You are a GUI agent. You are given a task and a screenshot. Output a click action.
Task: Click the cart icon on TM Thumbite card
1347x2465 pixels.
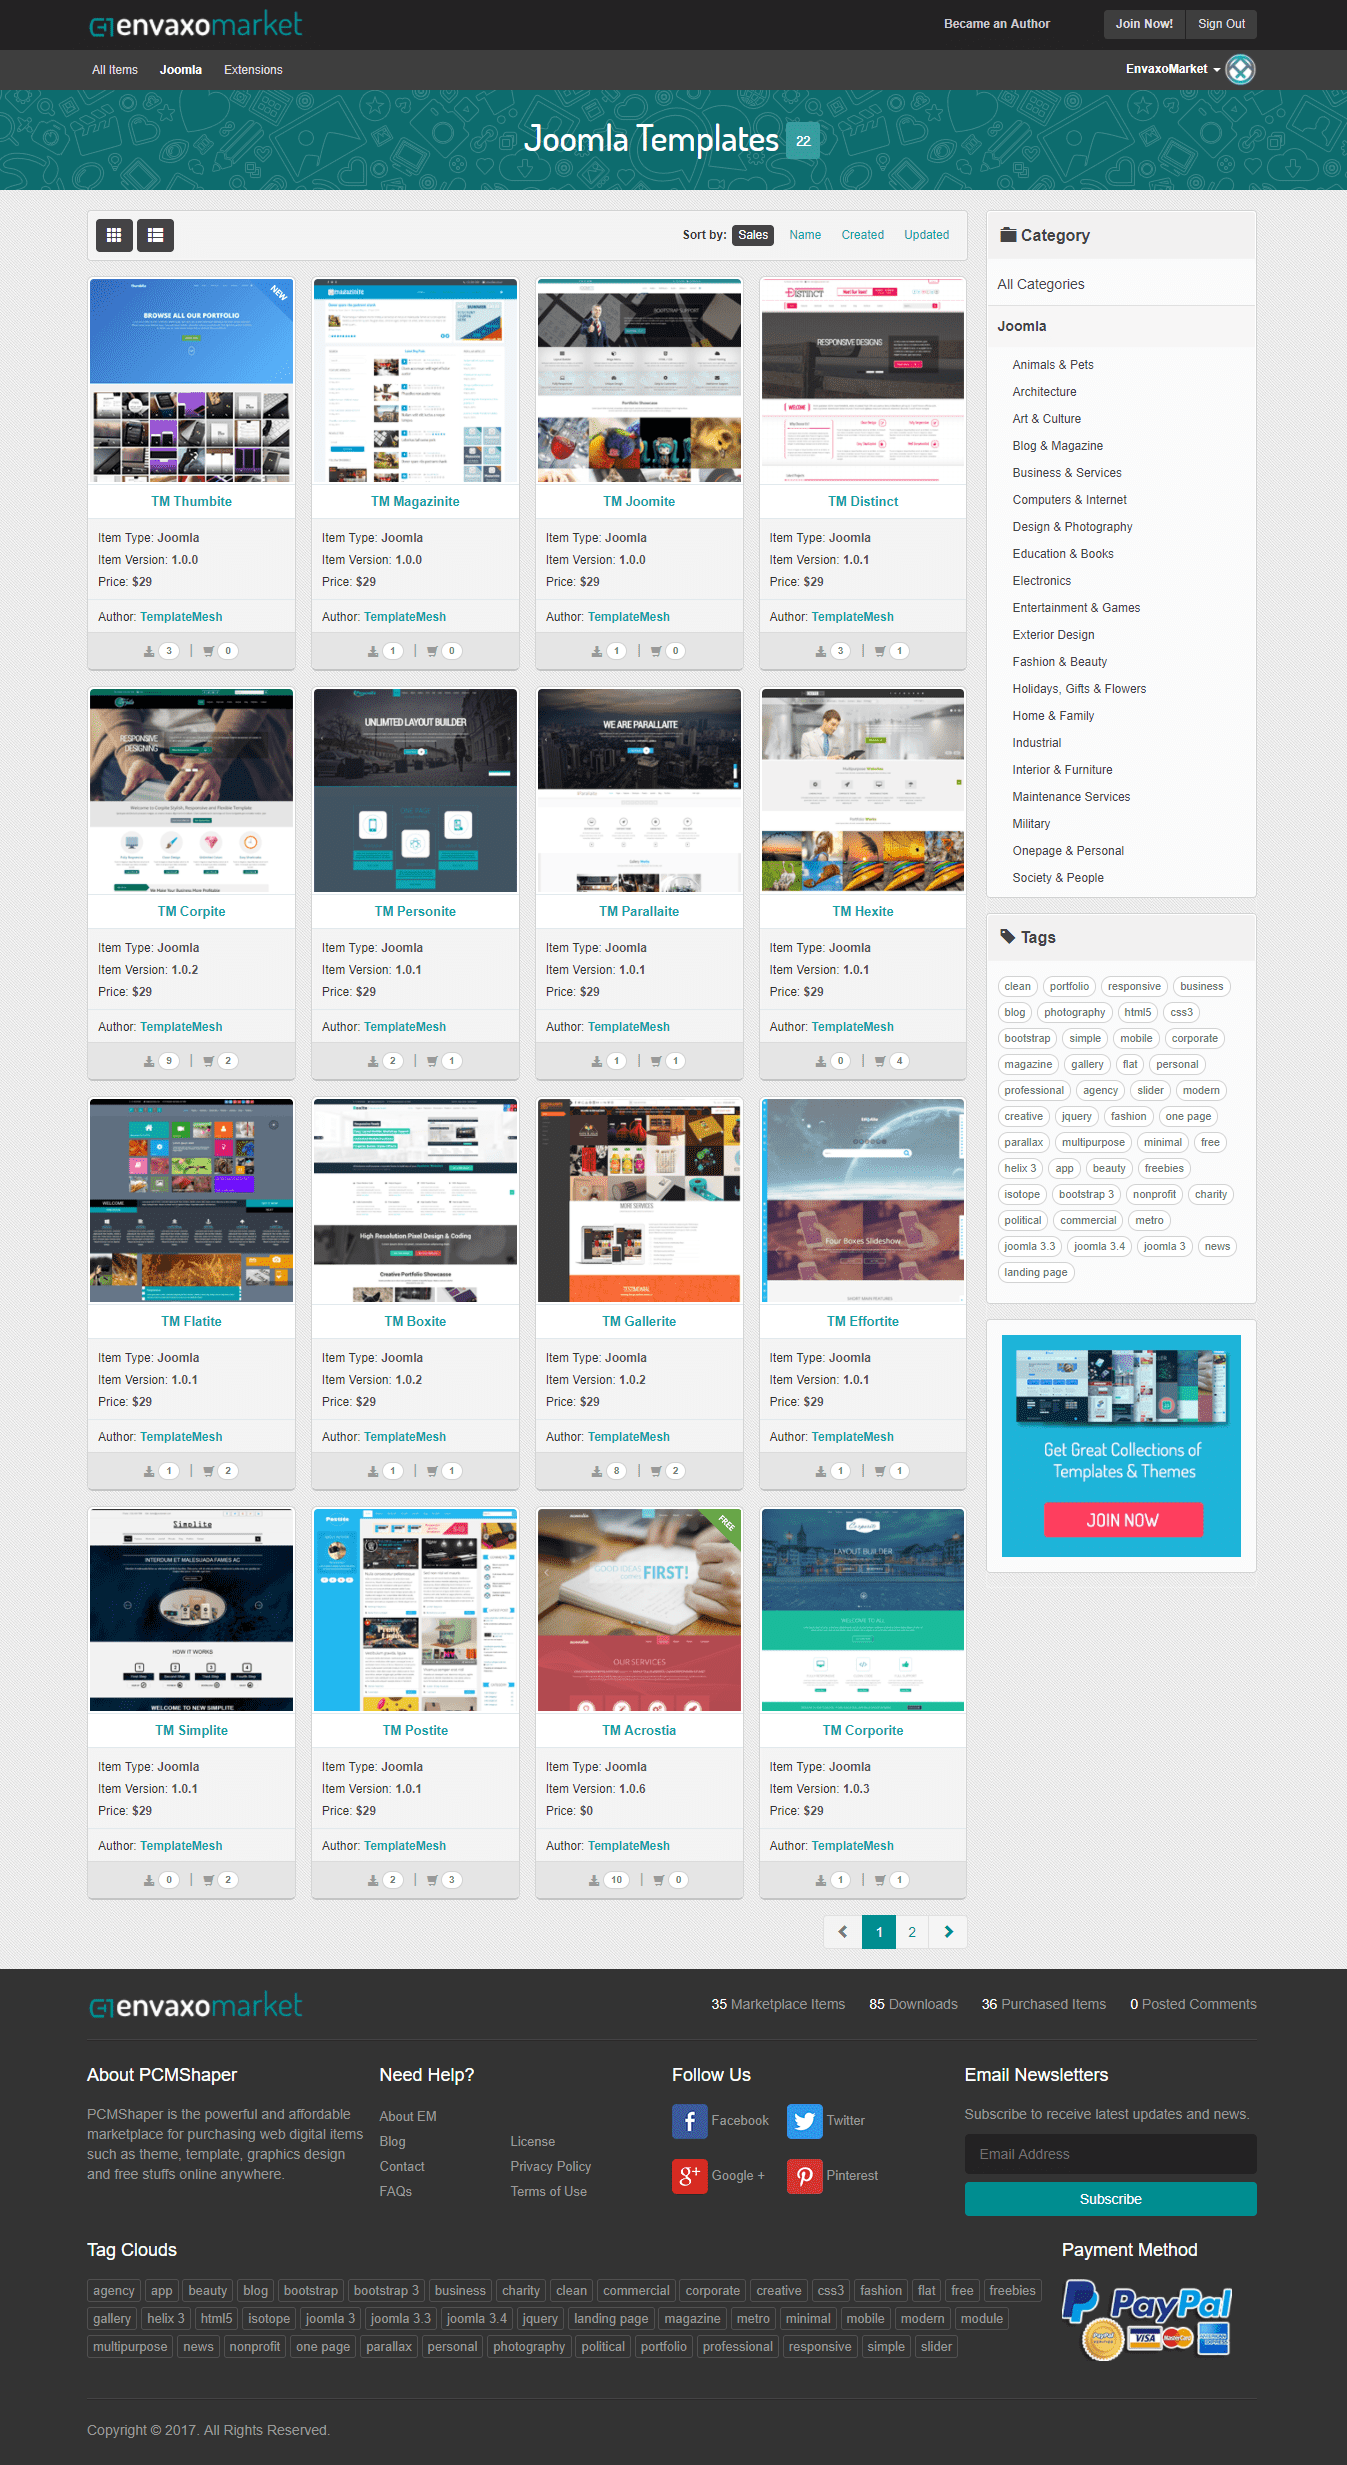208,651
